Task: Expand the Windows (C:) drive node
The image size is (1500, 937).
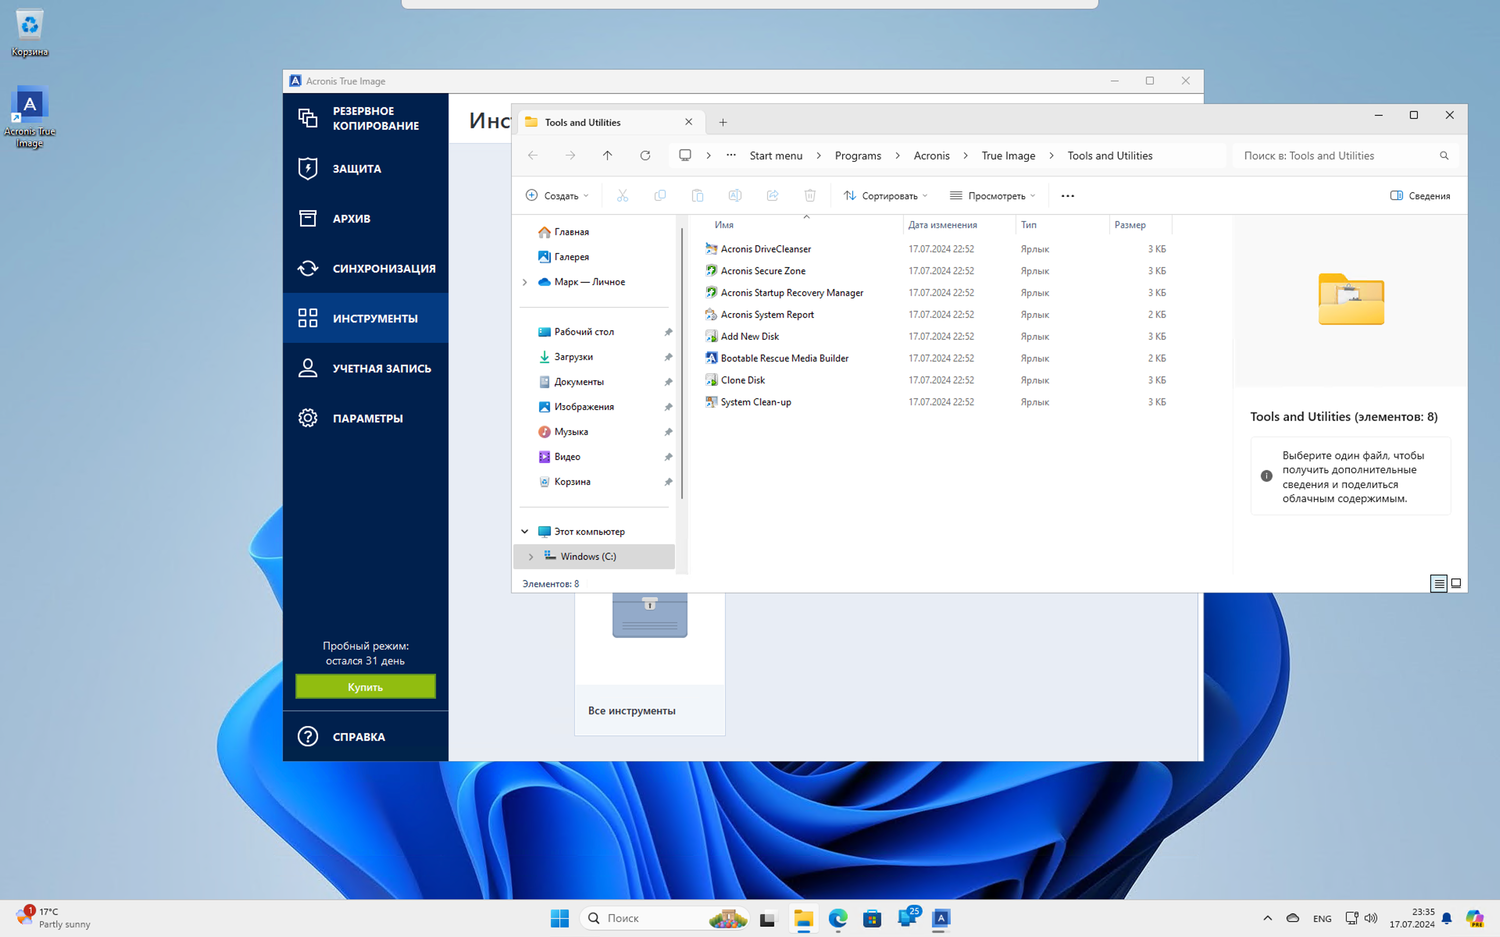Action: coord(531,557)
